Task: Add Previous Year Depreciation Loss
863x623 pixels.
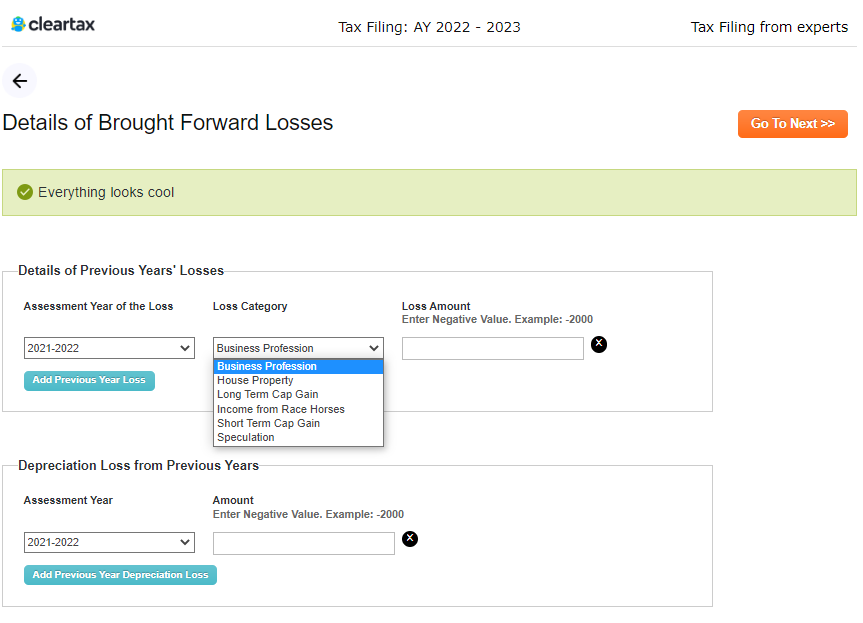Action: 120,575
